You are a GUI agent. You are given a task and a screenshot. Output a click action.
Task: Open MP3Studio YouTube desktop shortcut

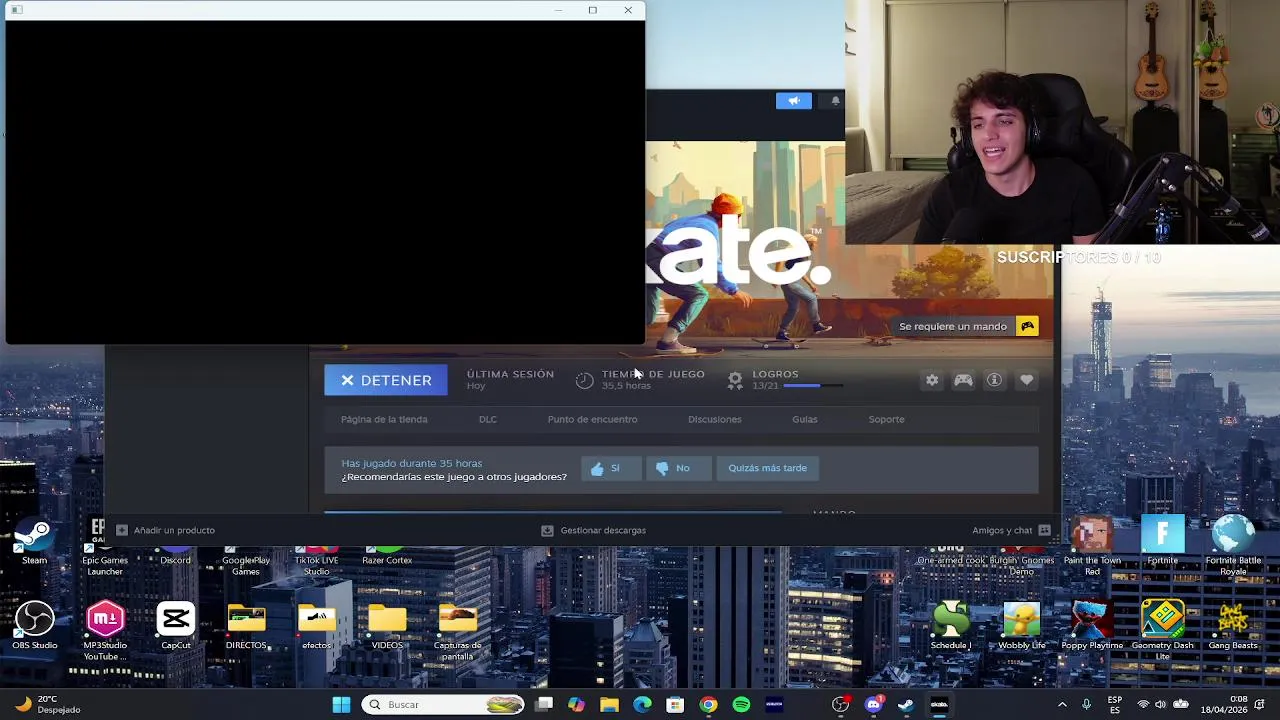pyautogui.click(x=105, y=630)
